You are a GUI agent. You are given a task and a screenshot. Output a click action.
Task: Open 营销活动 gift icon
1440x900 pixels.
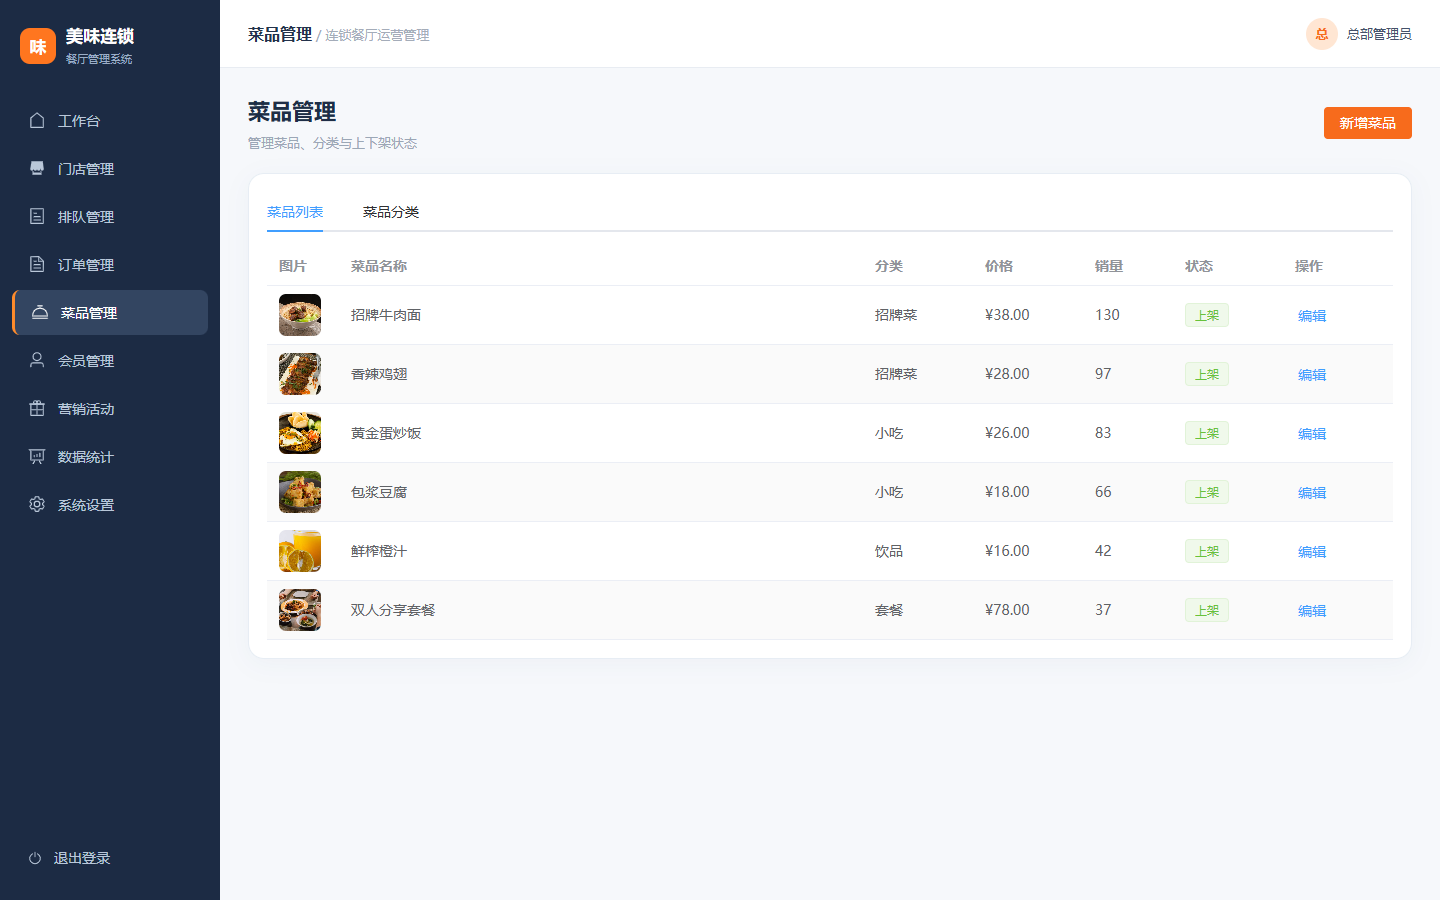[x=37, y=408]
